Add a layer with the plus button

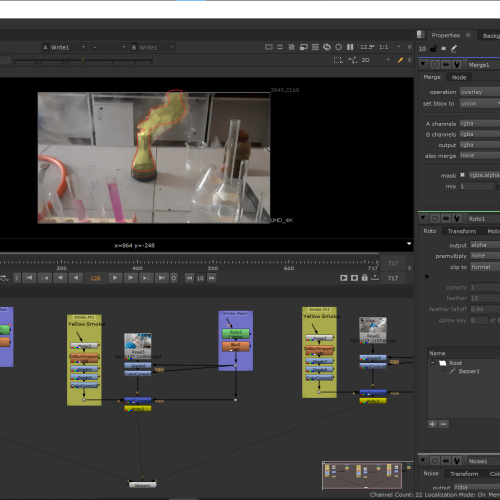(x=432, y=424)
